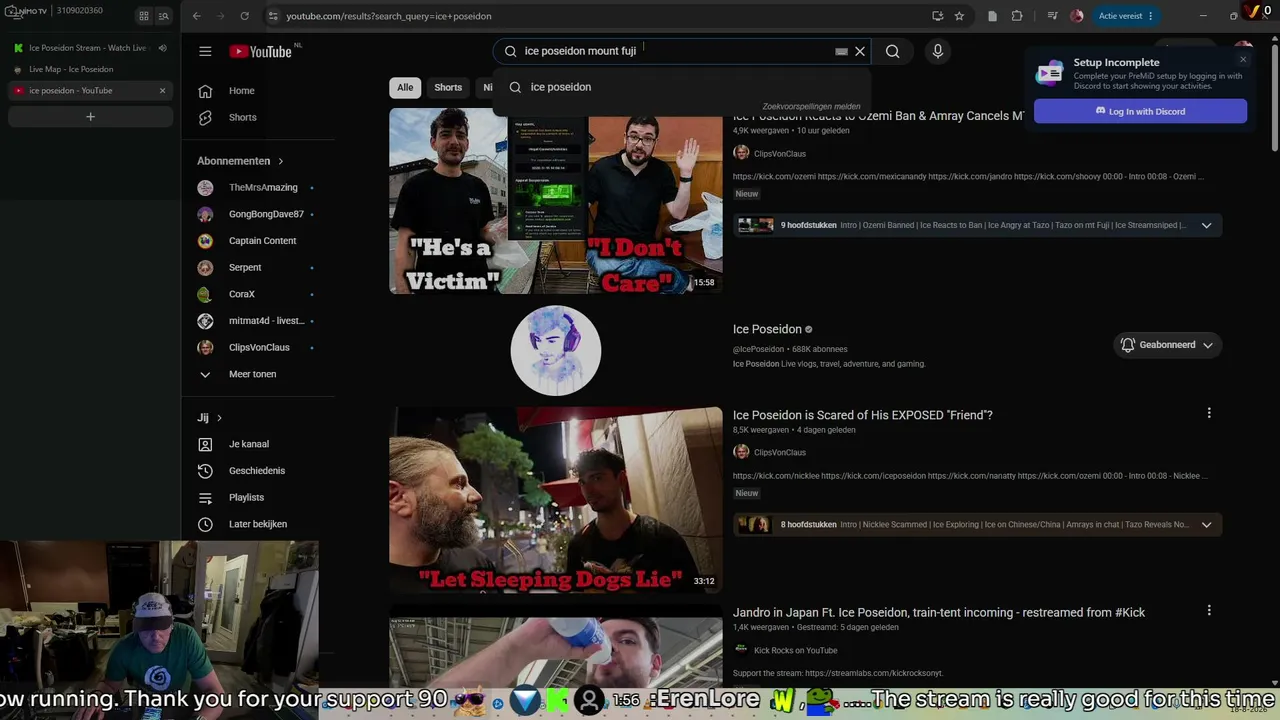Open "Ice Poseidon is Scared of His EXPOSED Friend" title
This screenshot has height=720, width=1280.
point(863,415)
